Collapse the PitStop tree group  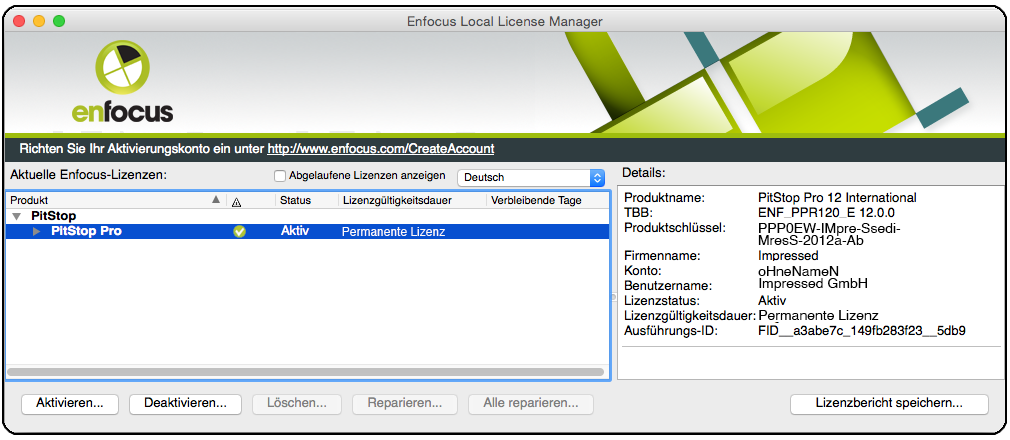16,216
